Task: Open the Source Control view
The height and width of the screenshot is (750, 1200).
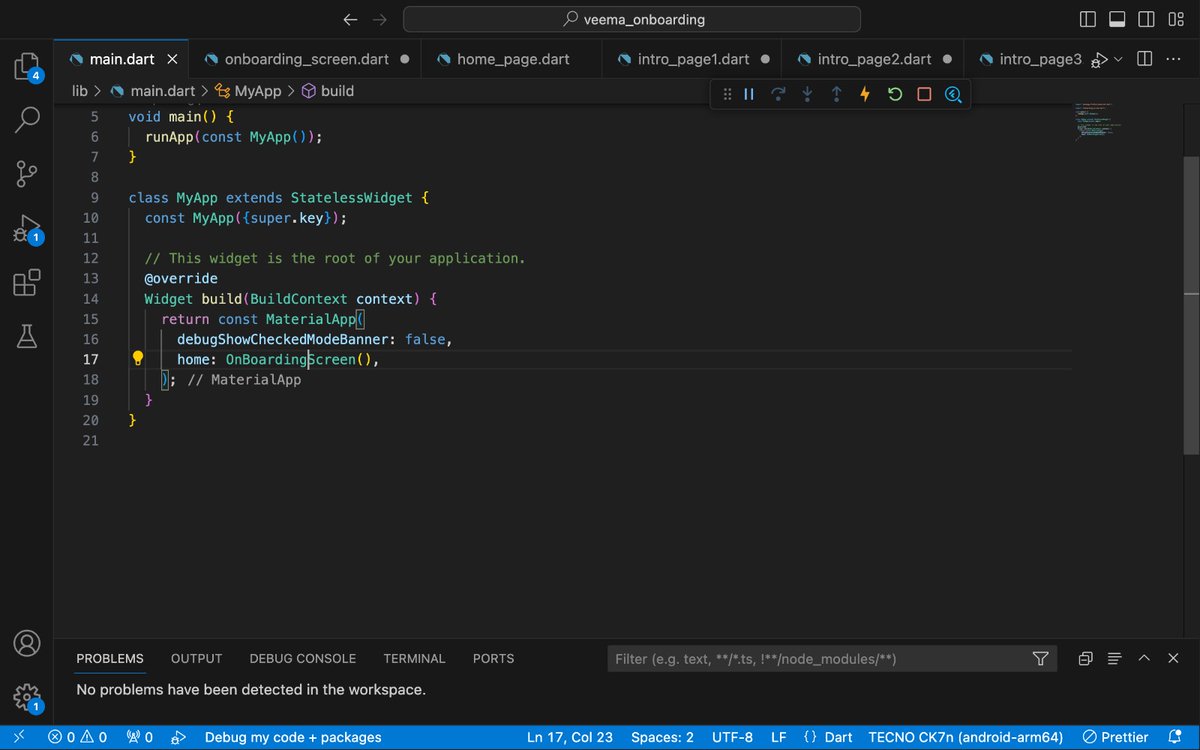Action: [27, 174]
